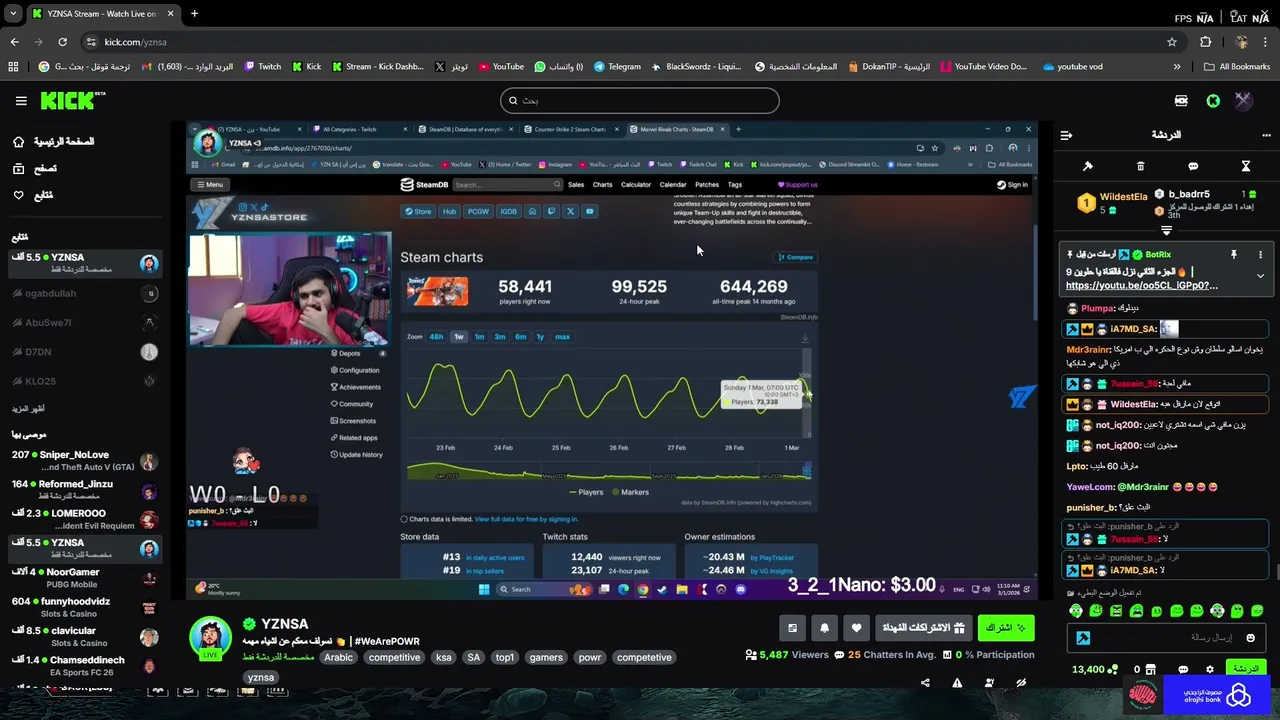This screenshot has width=1280, height=720.
Task: Open chat settings gear icon
Action: click(1210, 669)
